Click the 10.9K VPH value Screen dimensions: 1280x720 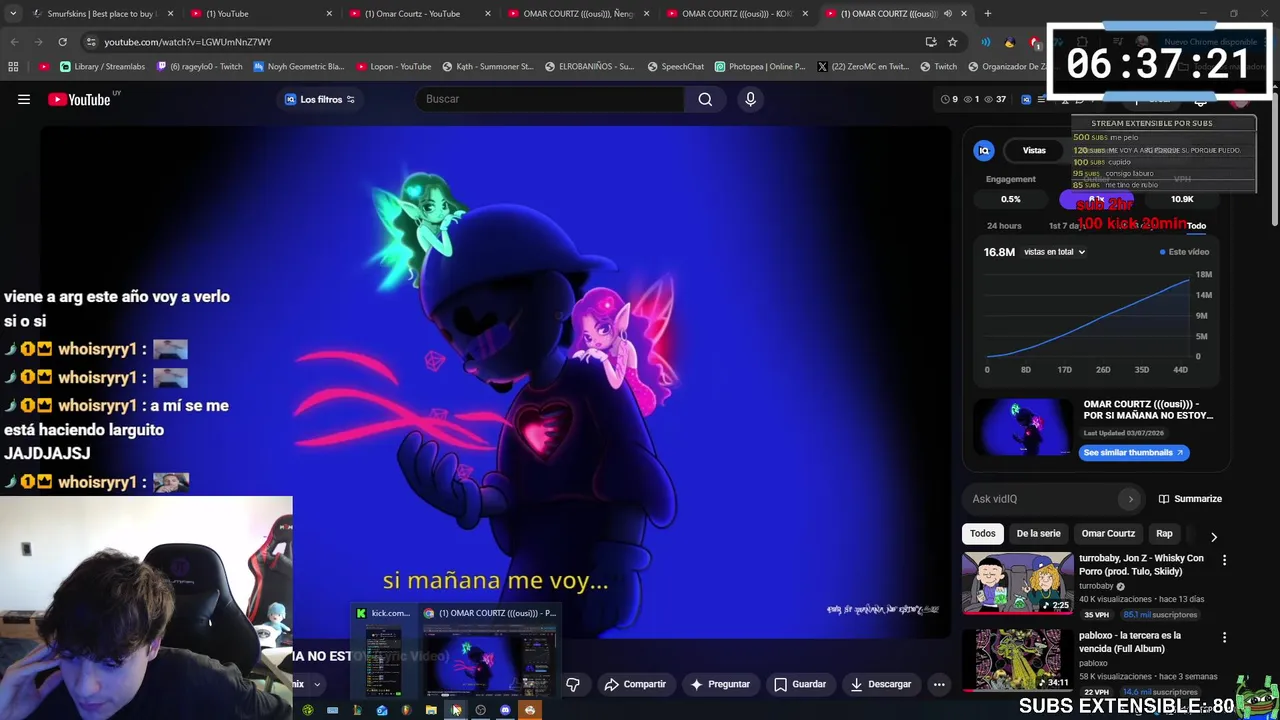(x=1182, y=199)
